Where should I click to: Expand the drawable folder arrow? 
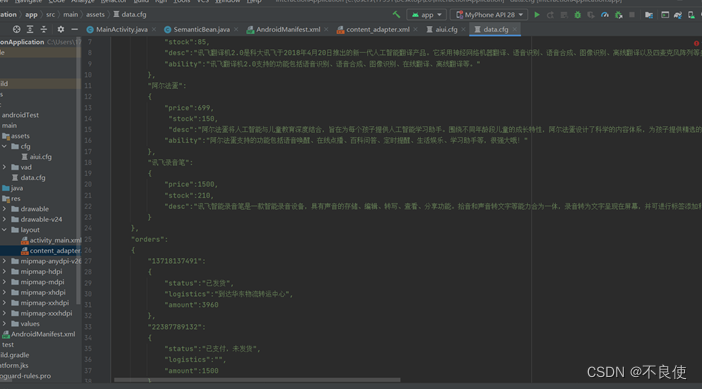pyautogui.click(x=4, y=209)
